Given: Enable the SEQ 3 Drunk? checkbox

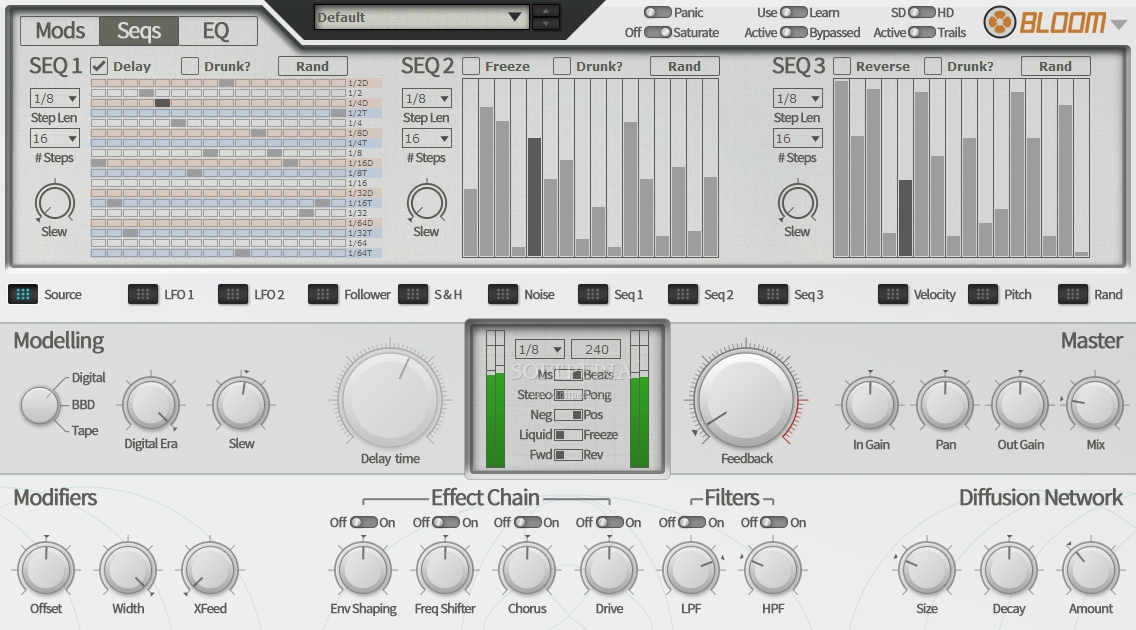Looking at the screenshot, I should pos(933,66).
